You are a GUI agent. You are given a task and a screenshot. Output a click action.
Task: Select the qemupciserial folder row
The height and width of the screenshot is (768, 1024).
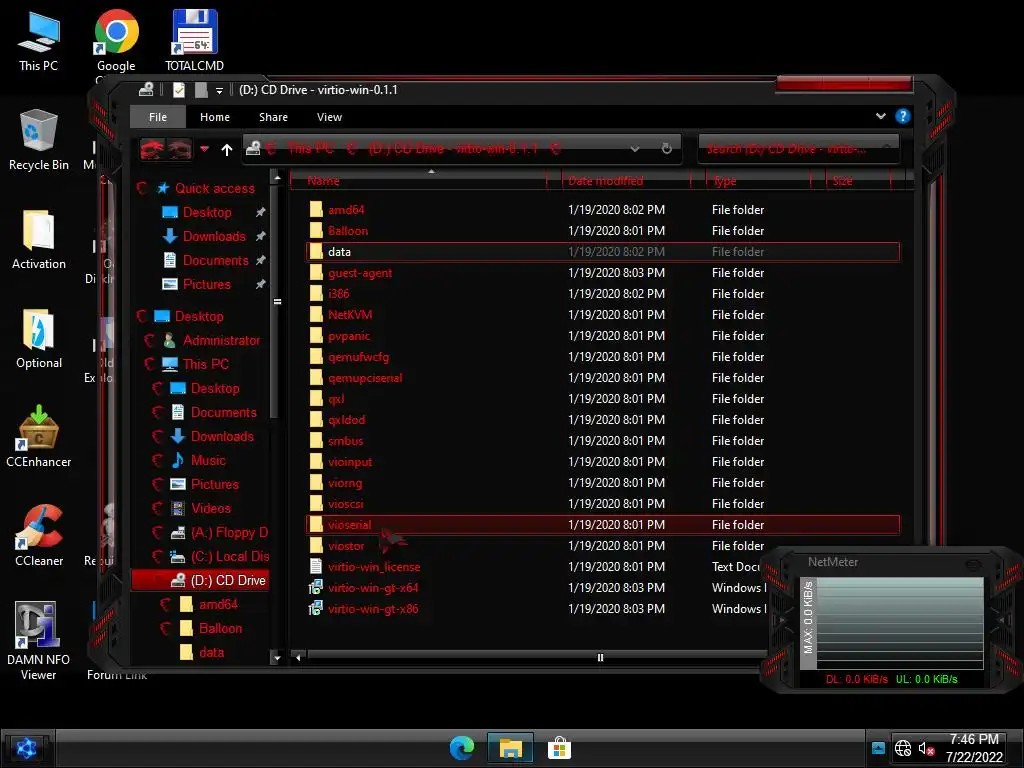(602, 377)
